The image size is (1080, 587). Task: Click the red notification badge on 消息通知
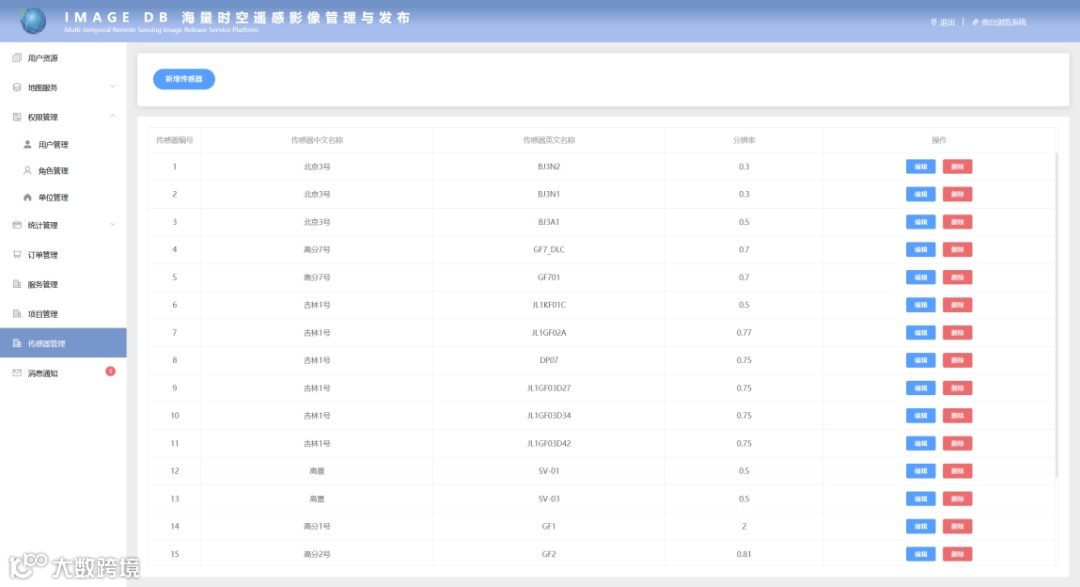coord(110,371)
